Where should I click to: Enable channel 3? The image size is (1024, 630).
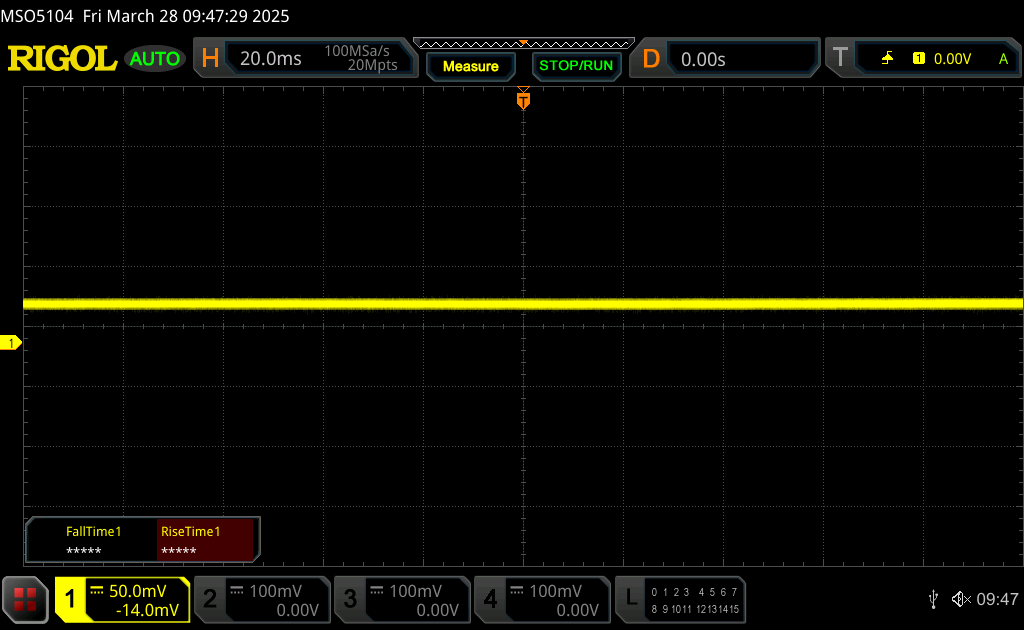coord(350,599)
